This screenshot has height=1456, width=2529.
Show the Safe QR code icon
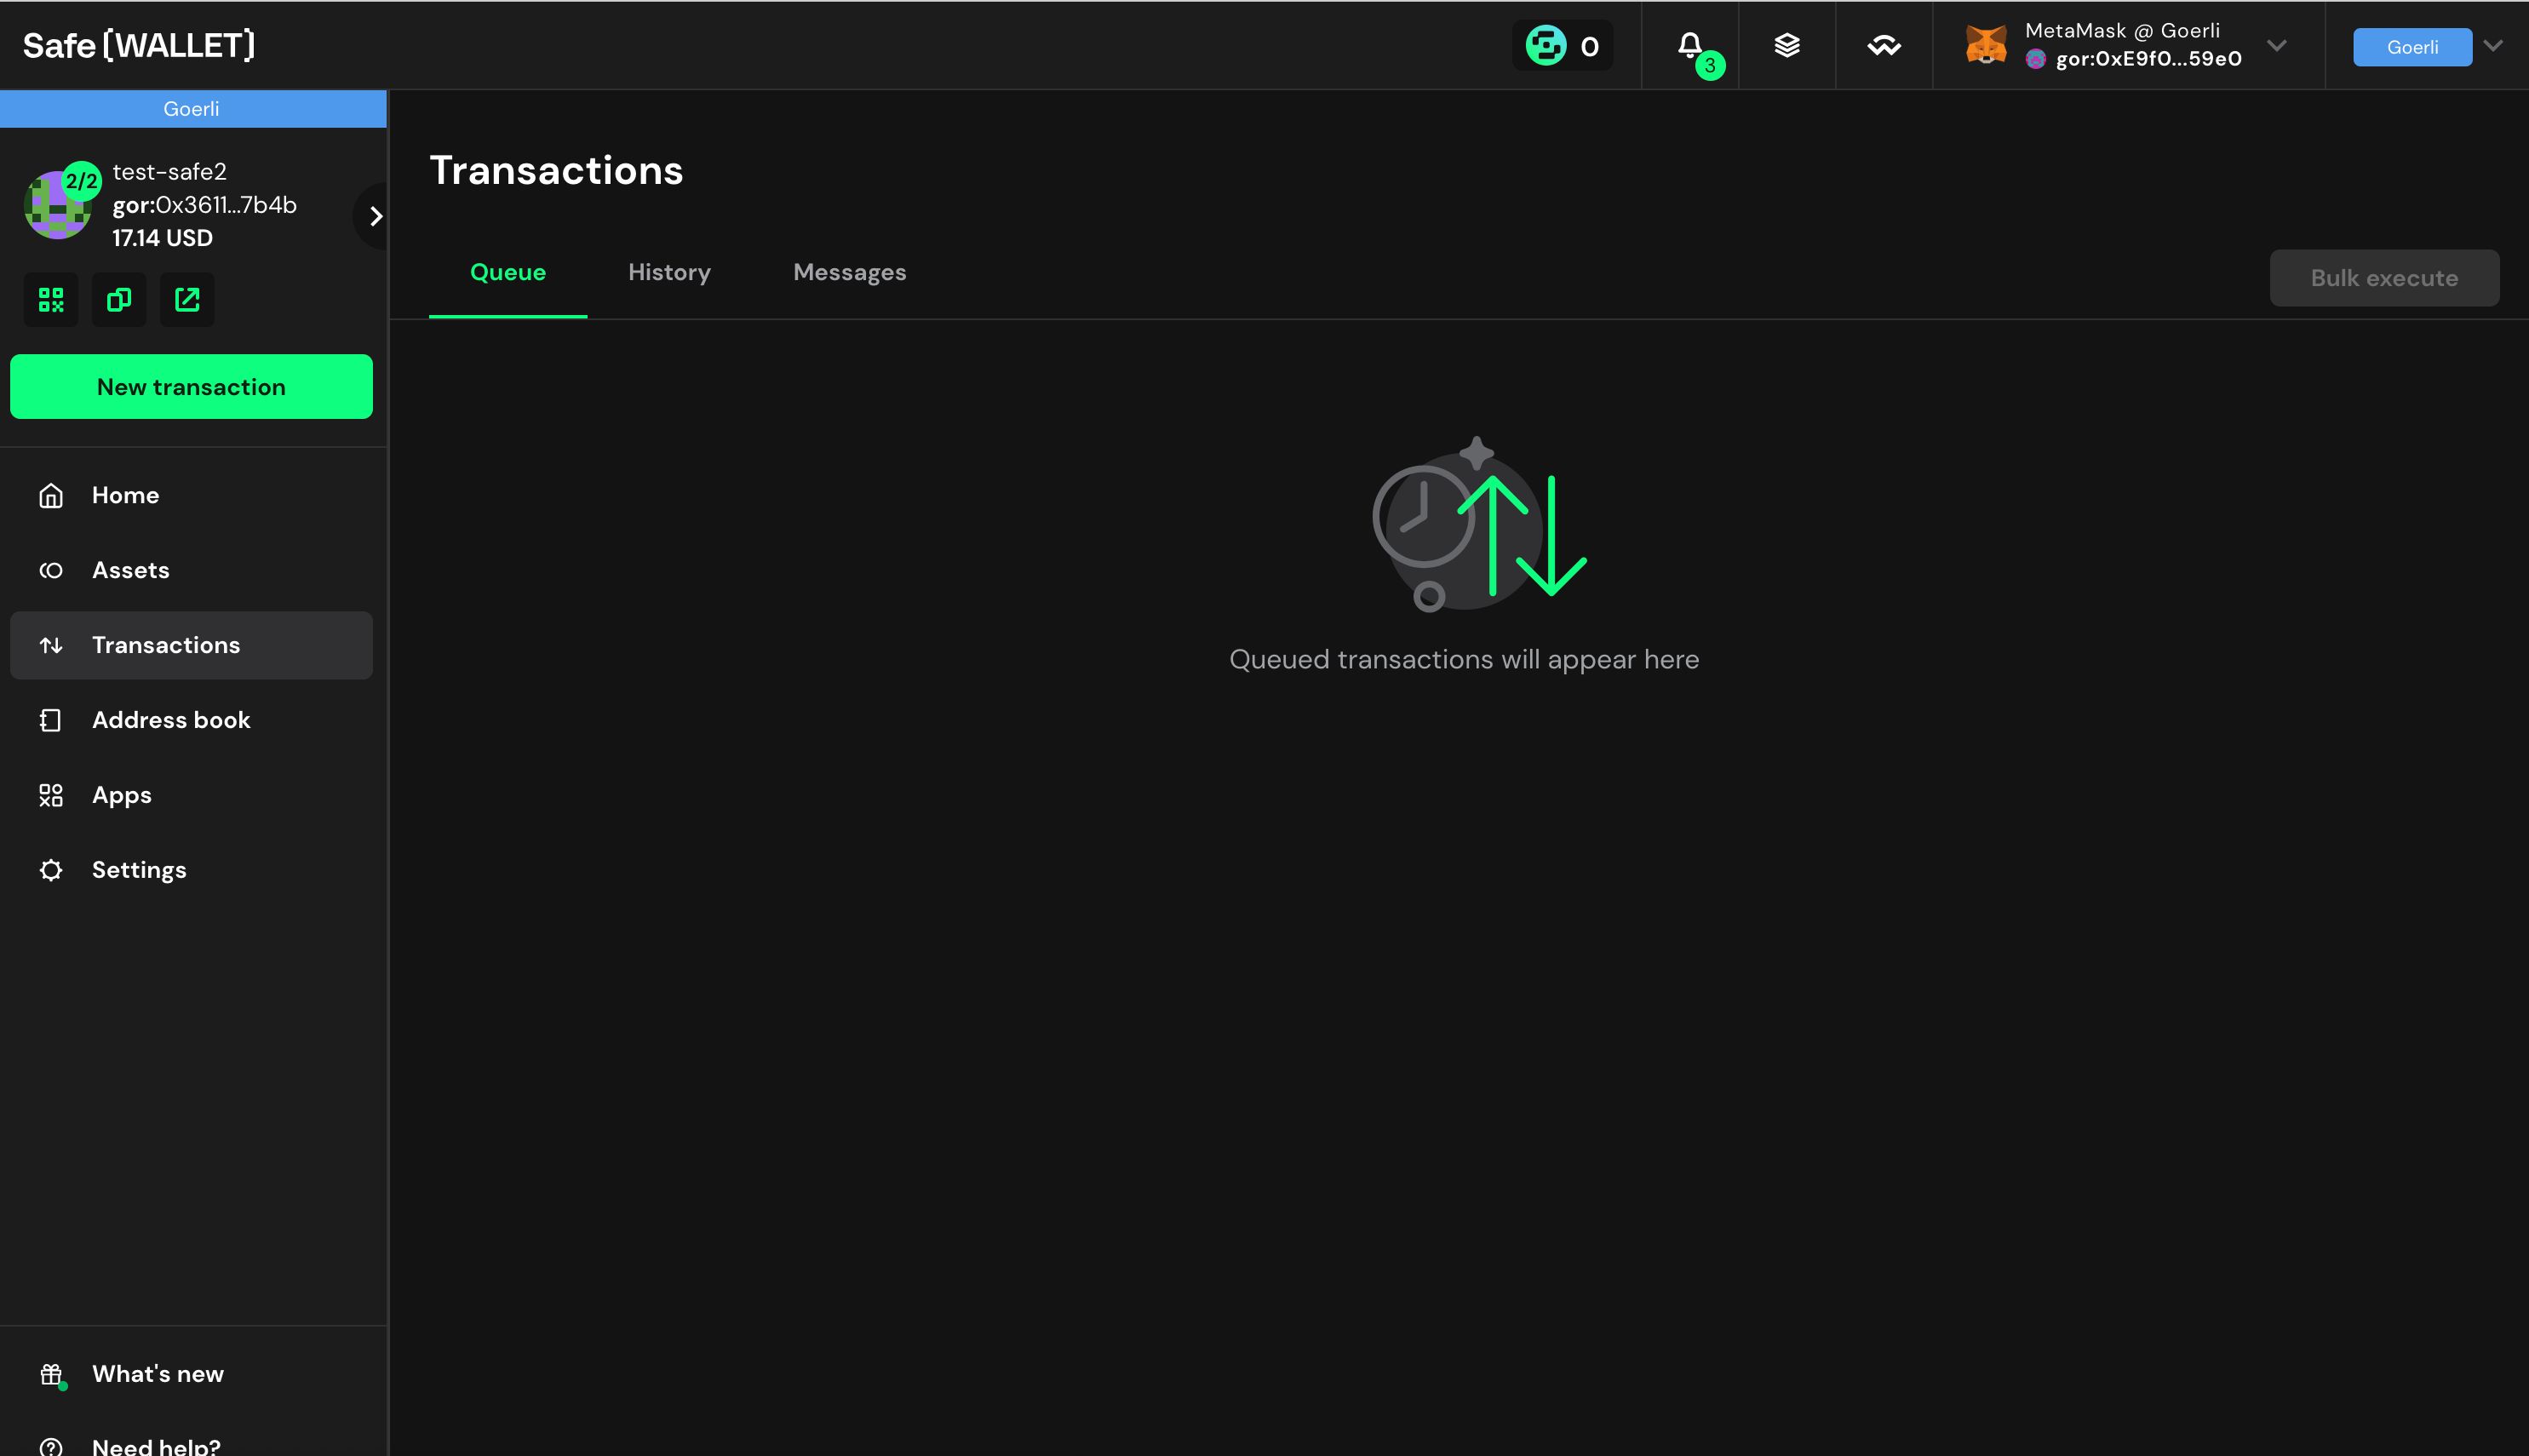51,299
